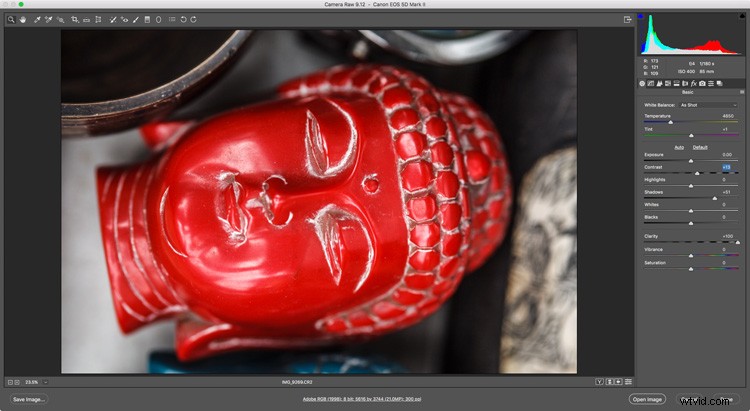Adjust the Temperature slider handle
Screen dimensions: 750x411
click(x=671, y=122)
